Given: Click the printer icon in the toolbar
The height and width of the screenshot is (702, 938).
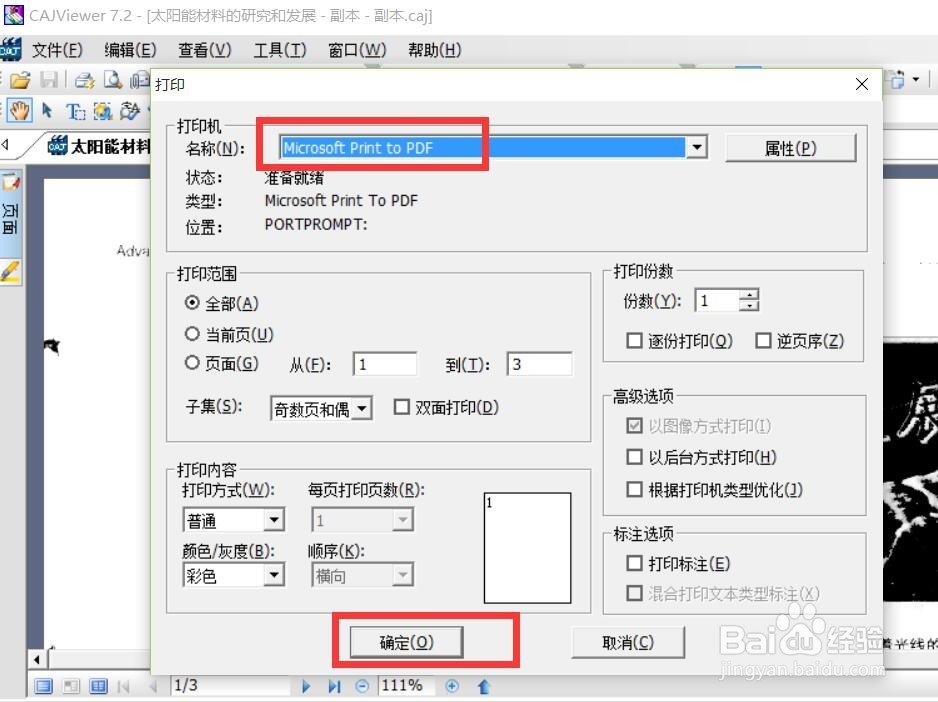Looking at the screenshot, I should 84,80.
